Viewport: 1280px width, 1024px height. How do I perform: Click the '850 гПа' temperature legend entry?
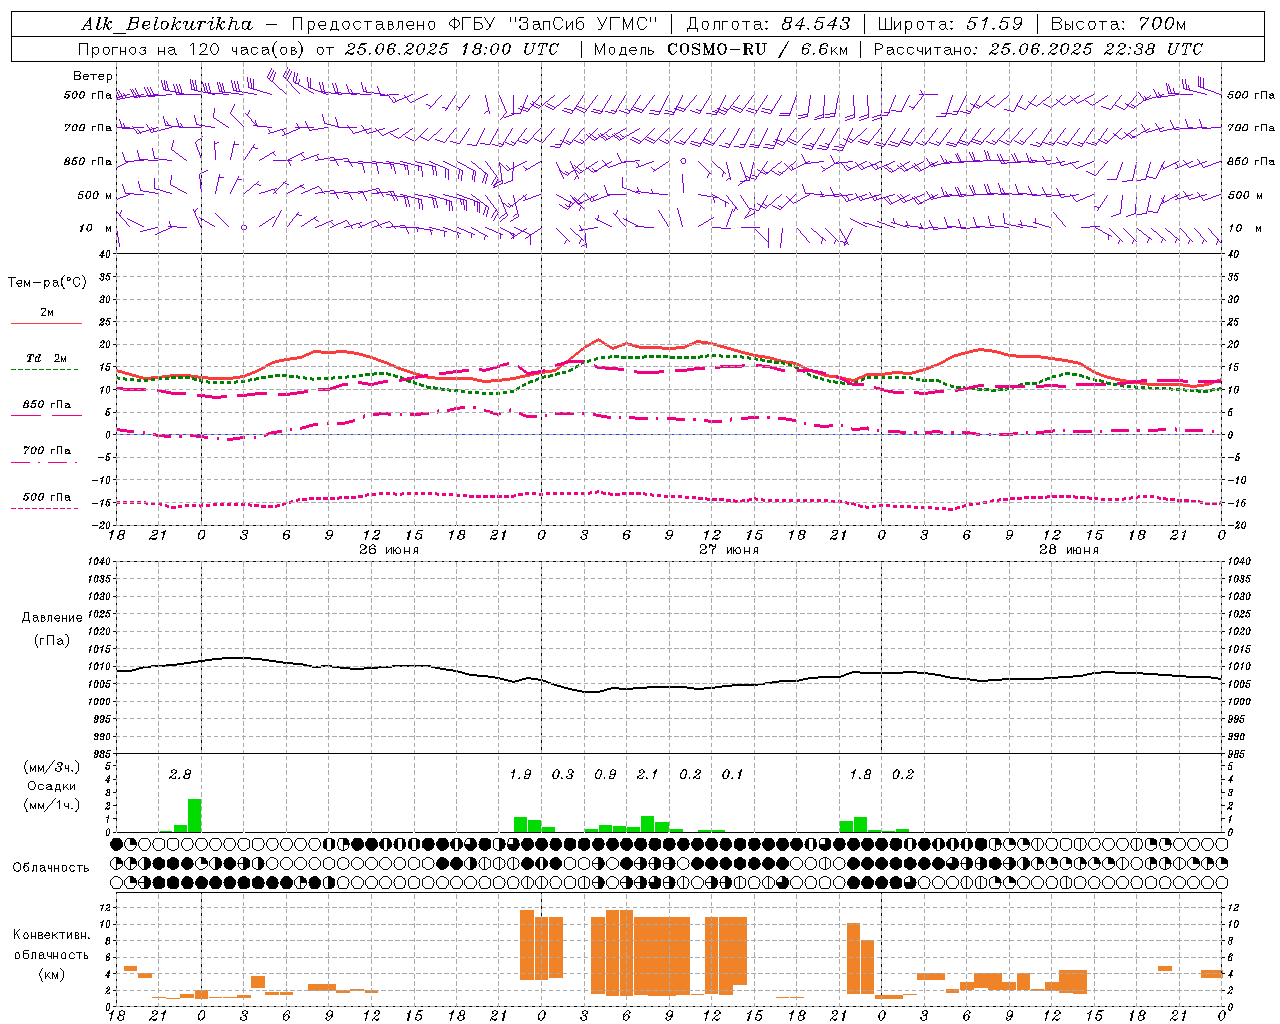pos(47,405)
